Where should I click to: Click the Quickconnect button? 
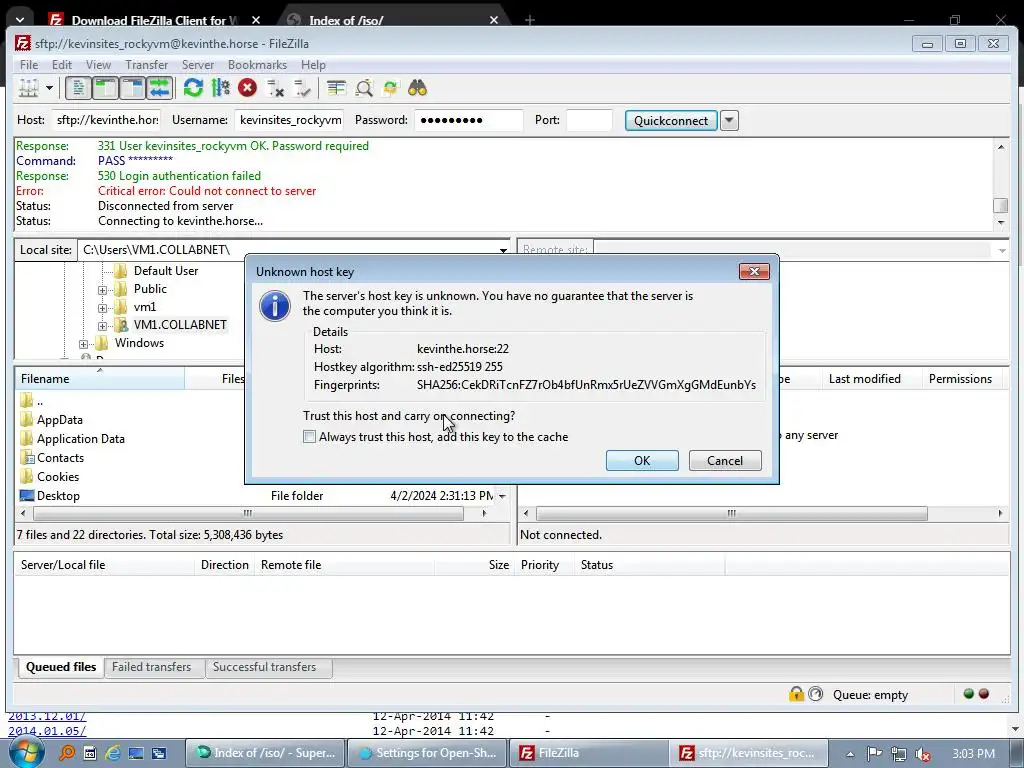click(671, 120)
